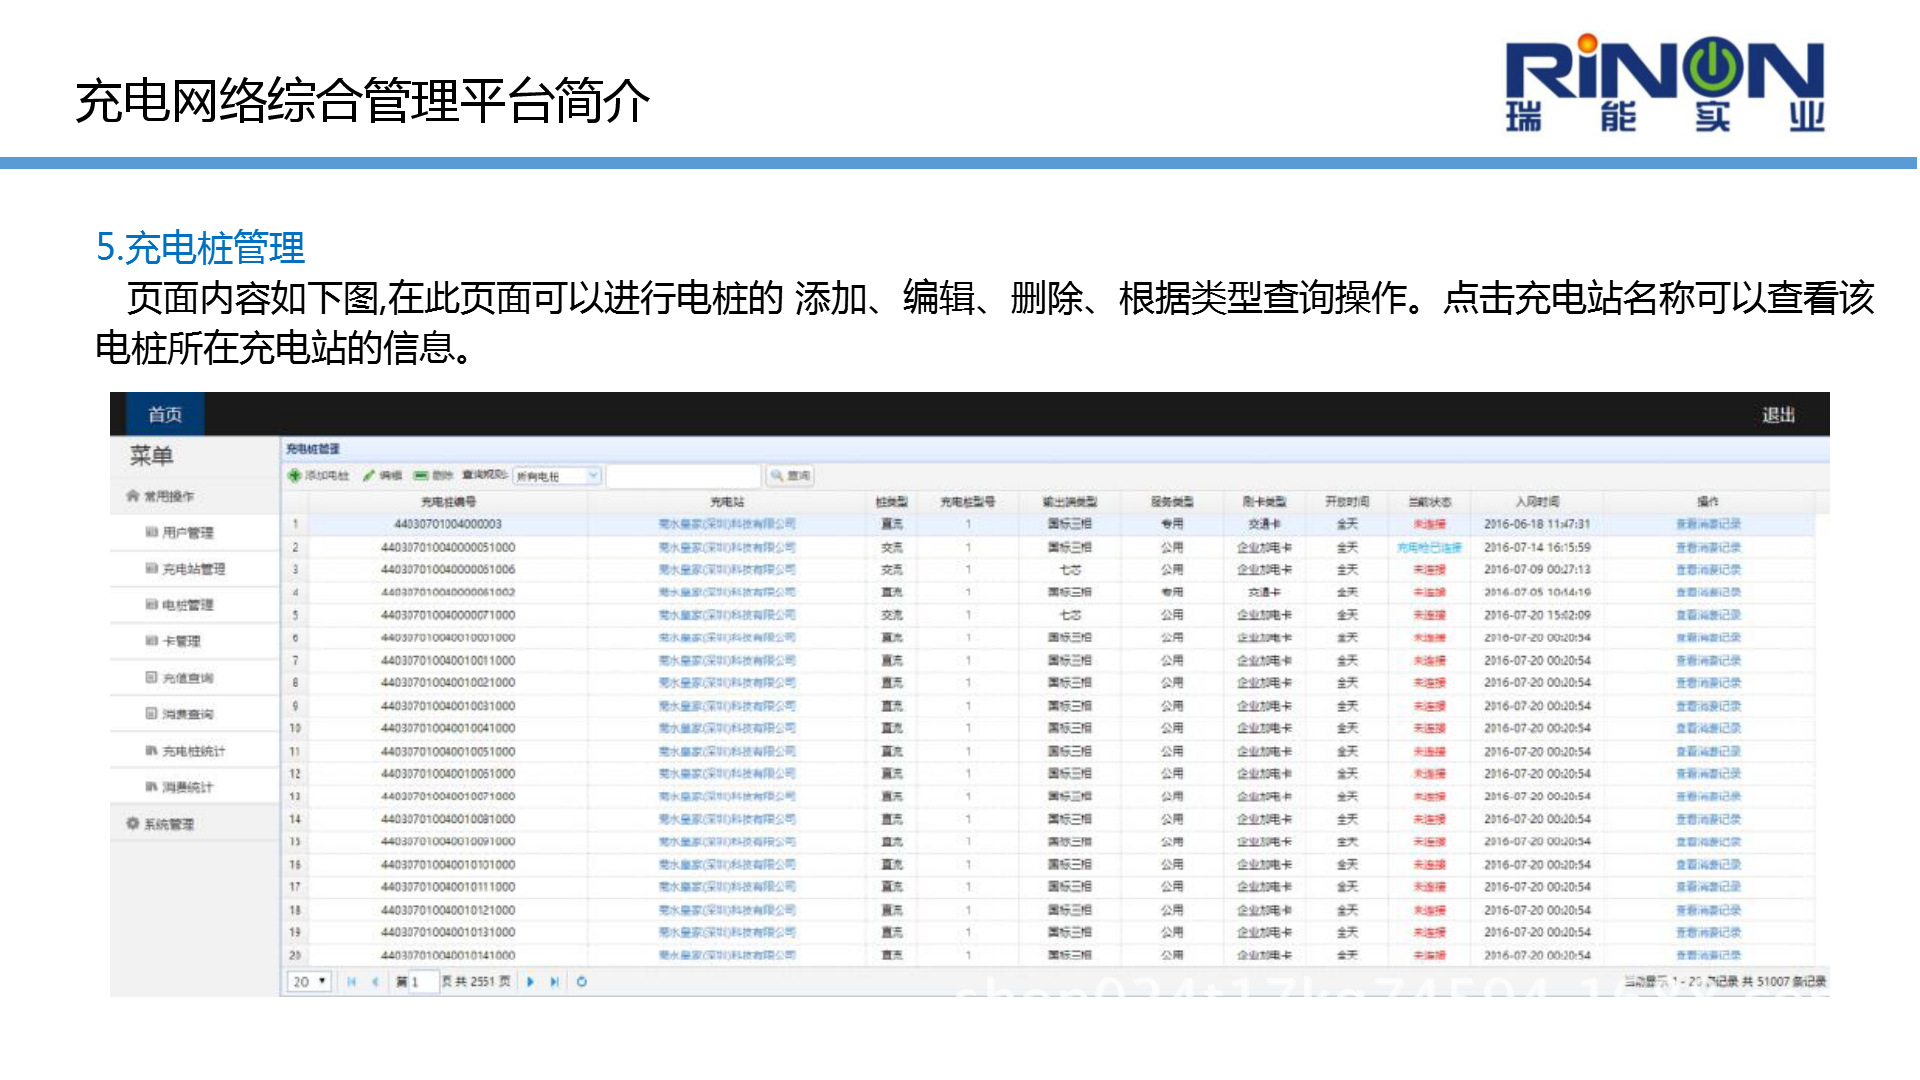Click the search text input field
This screenshot has height=1080, width=1920.
683,476
